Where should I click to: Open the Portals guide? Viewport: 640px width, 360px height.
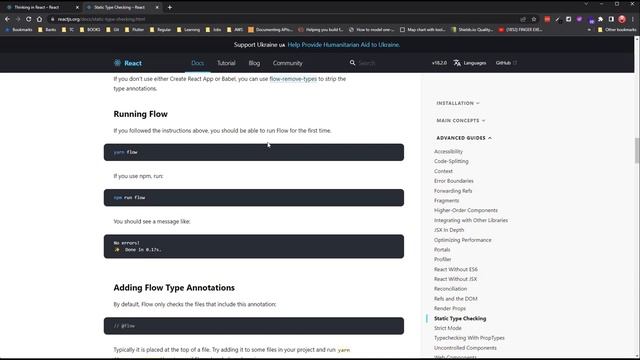(x=442, y=249)
